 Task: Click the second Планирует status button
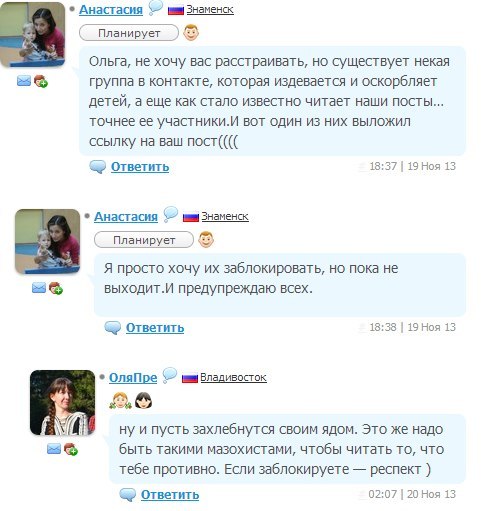click(144, 240)
